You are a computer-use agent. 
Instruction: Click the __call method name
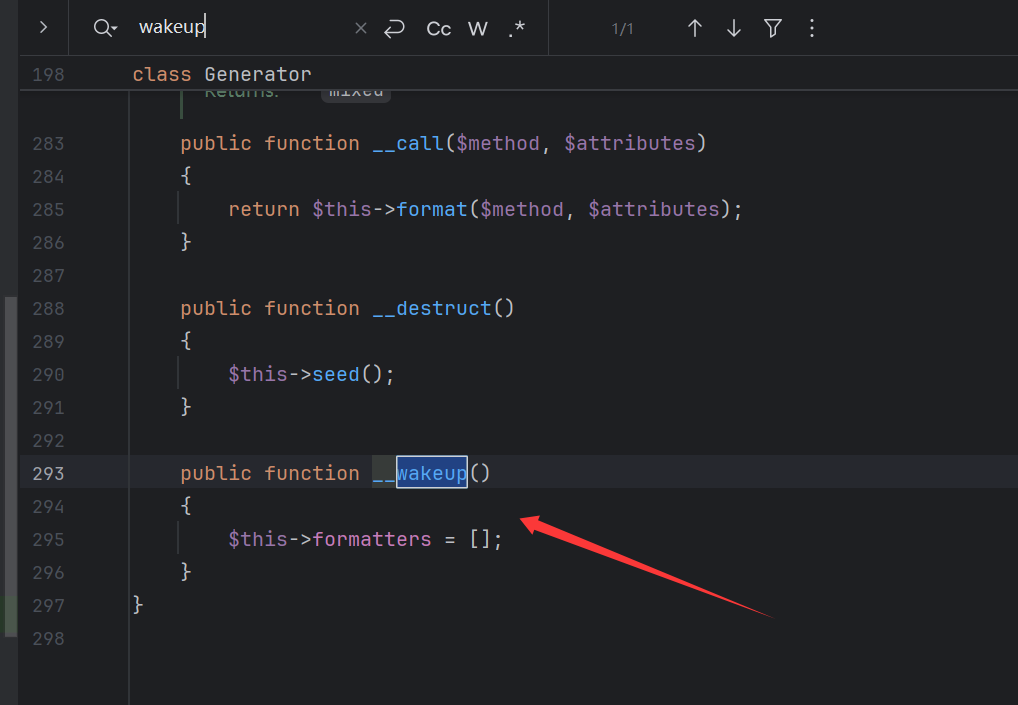[408, 143]
